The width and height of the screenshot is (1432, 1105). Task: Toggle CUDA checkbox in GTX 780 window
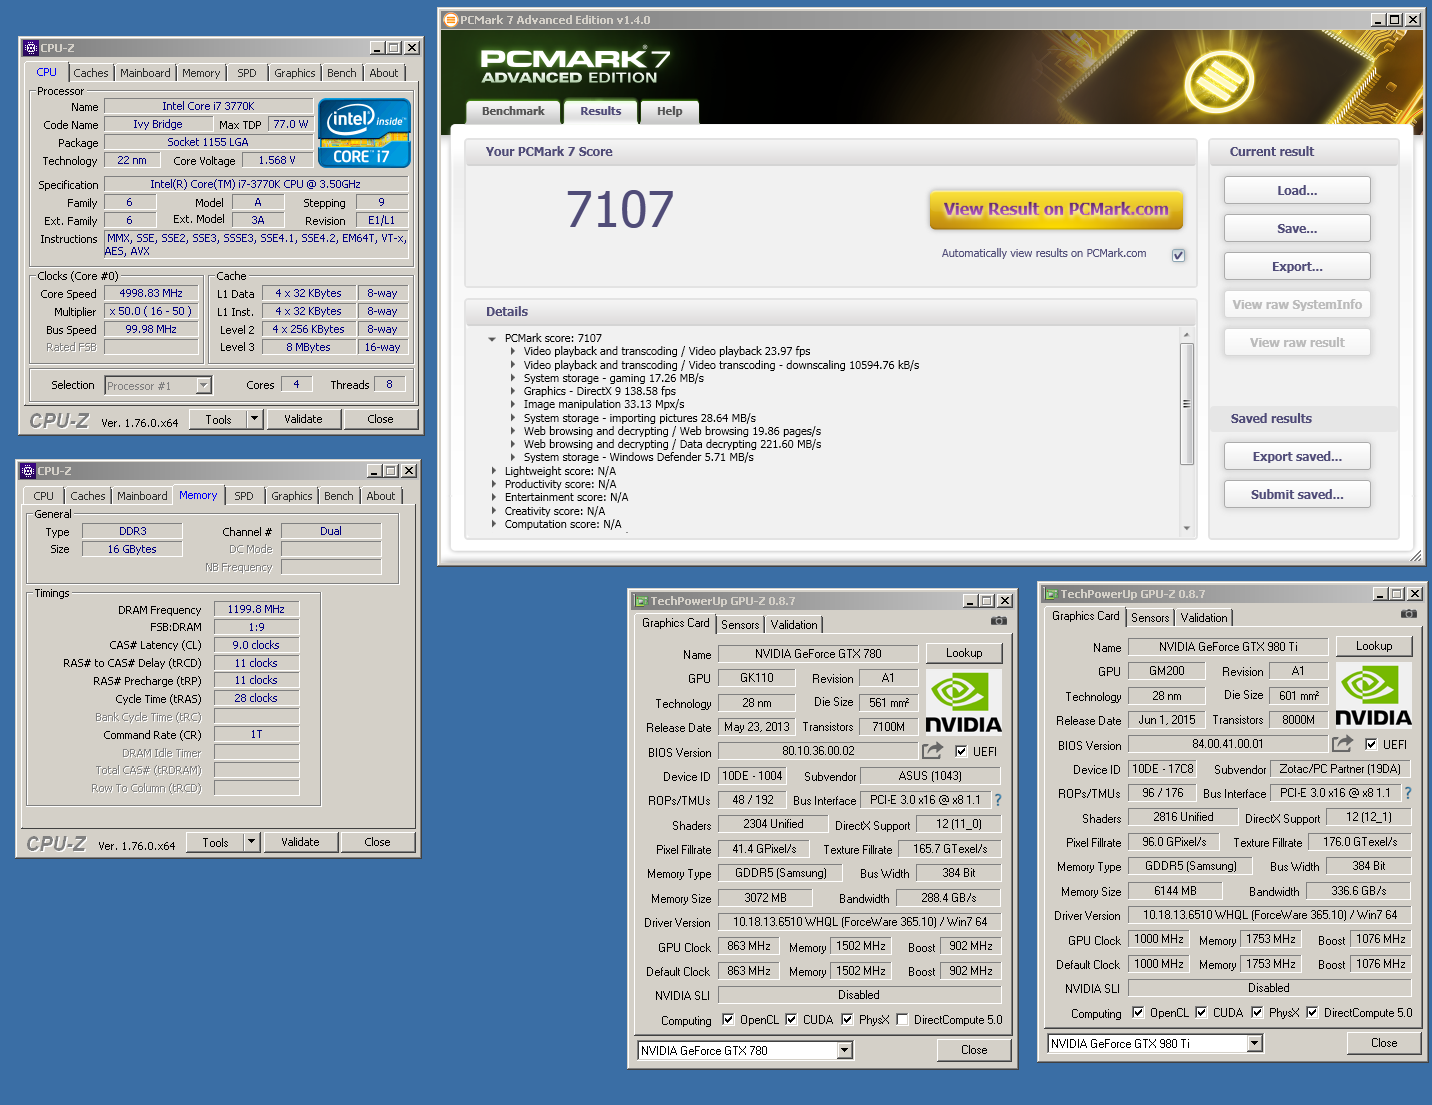[x=791, y=1019]
